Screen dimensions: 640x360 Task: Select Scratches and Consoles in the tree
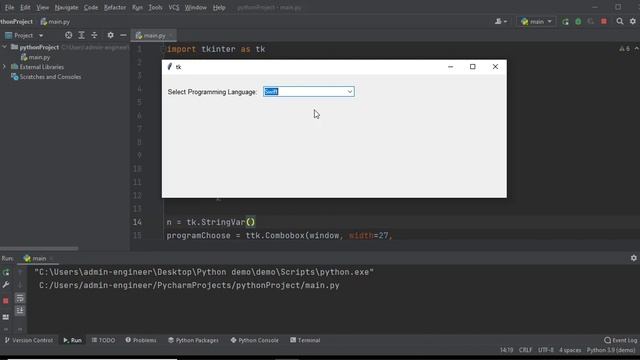(46, 77)
